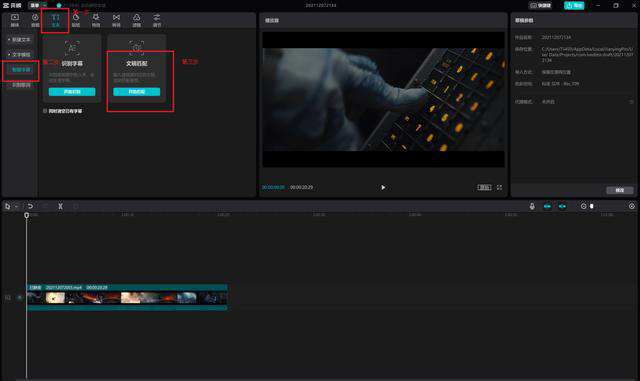Click the 开始识别 button

click(x=72, y=92)
